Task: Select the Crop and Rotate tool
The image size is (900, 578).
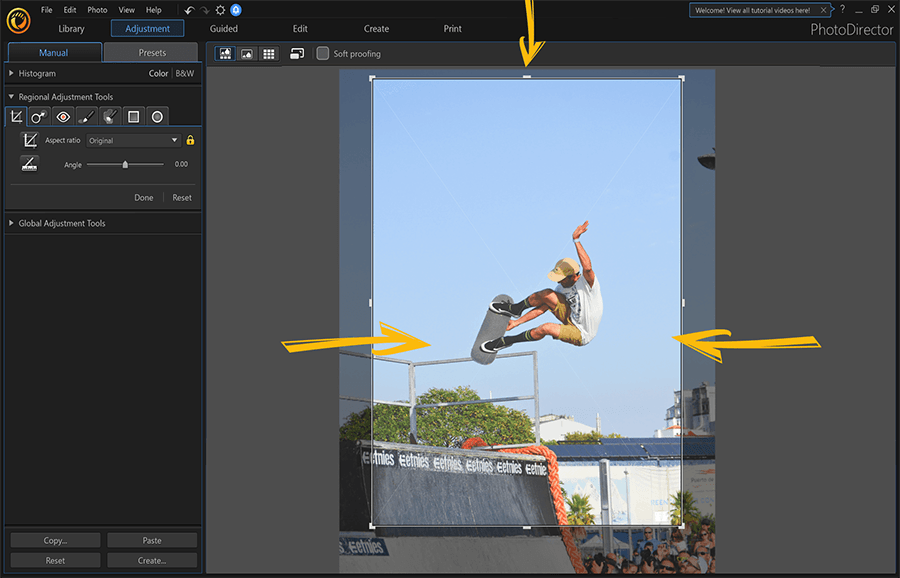Action: pyautogui.click(x=16, y=116)
